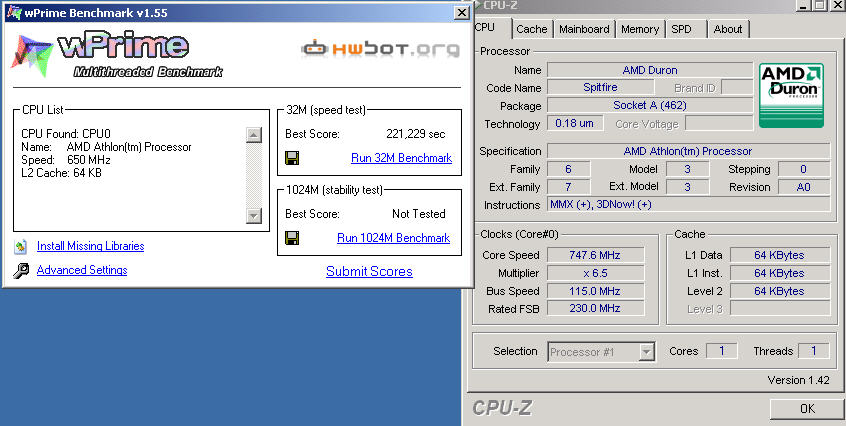This screenshot has height=426, width=846.
Task: Click the Cores count value box
Action: pyautogui.click(x=721, y=351)
